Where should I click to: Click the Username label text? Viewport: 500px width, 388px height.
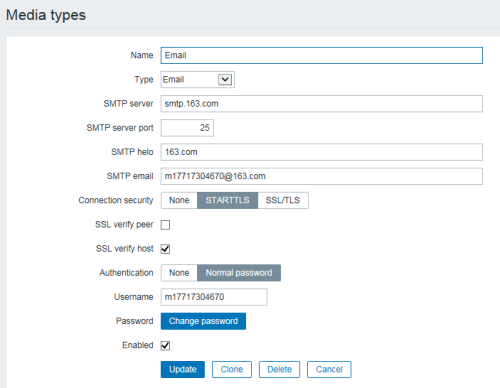tap(134, 297)
